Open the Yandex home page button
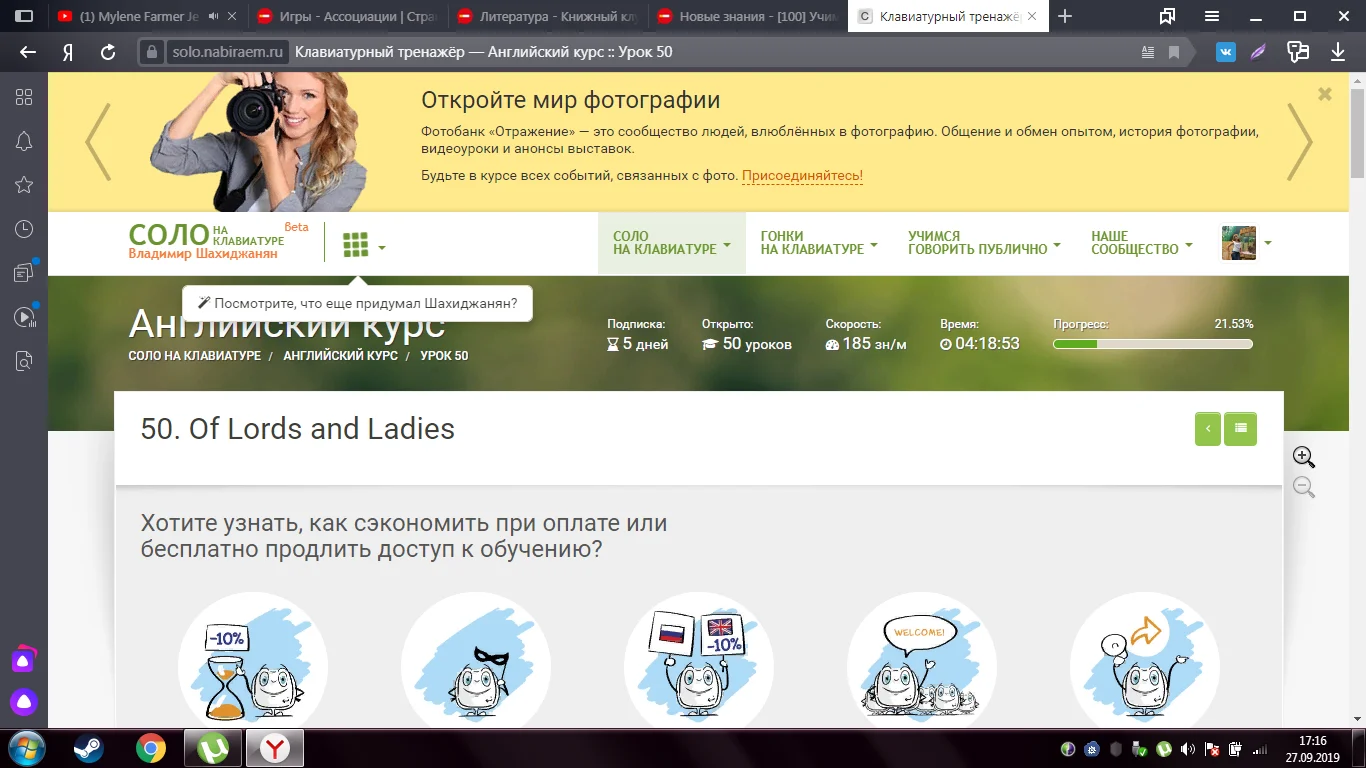The width and height of the screenshot is (1366, 768). (68, 52)
